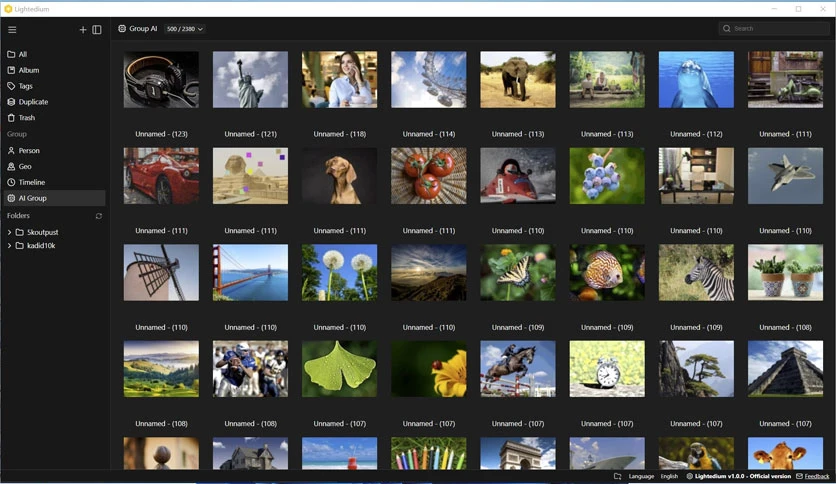Click the Skoutpust folder icon

pos(20,232)
